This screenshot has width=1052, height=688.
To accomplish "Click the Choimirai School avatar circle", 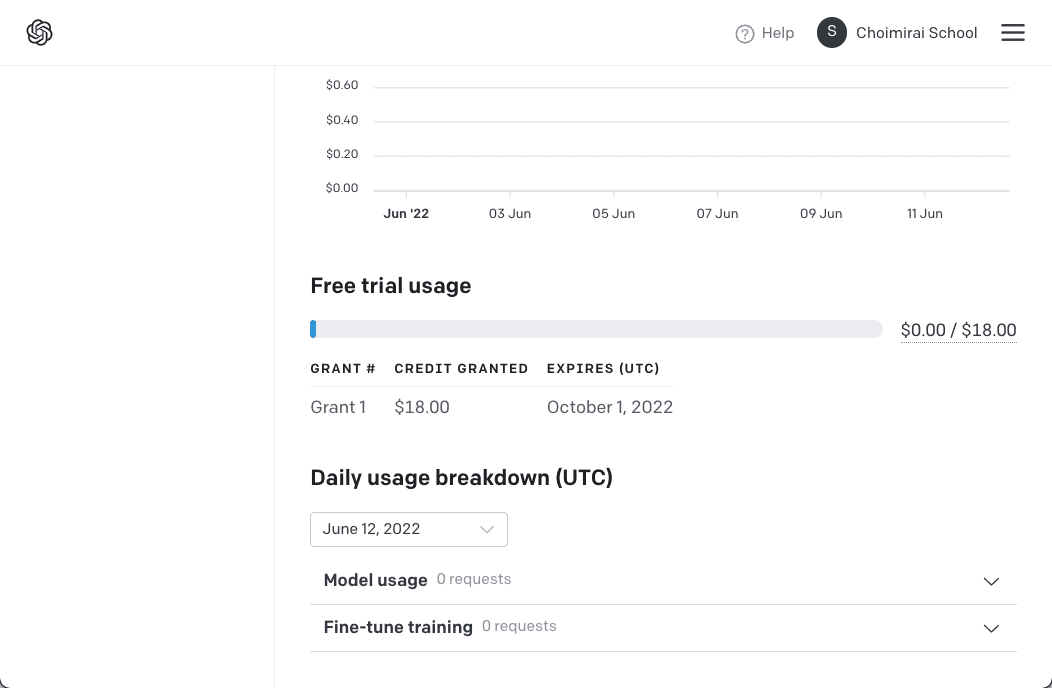I will click(832, 33).
